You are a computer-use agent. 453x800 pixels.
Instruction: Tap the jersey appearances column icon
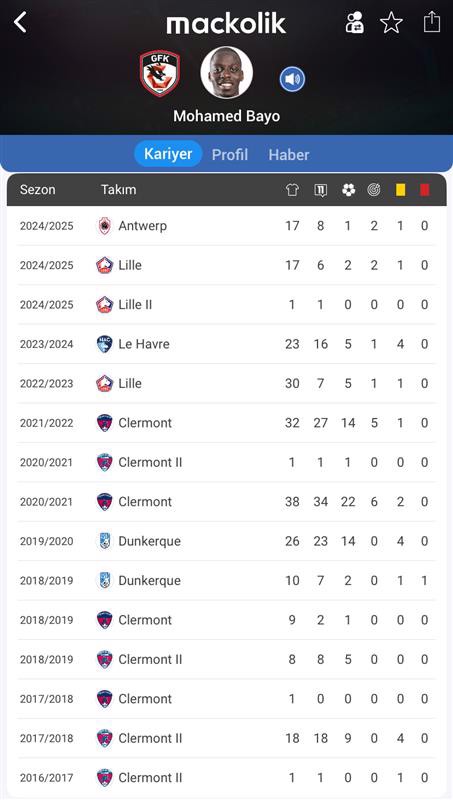click(x=292, y=190)
